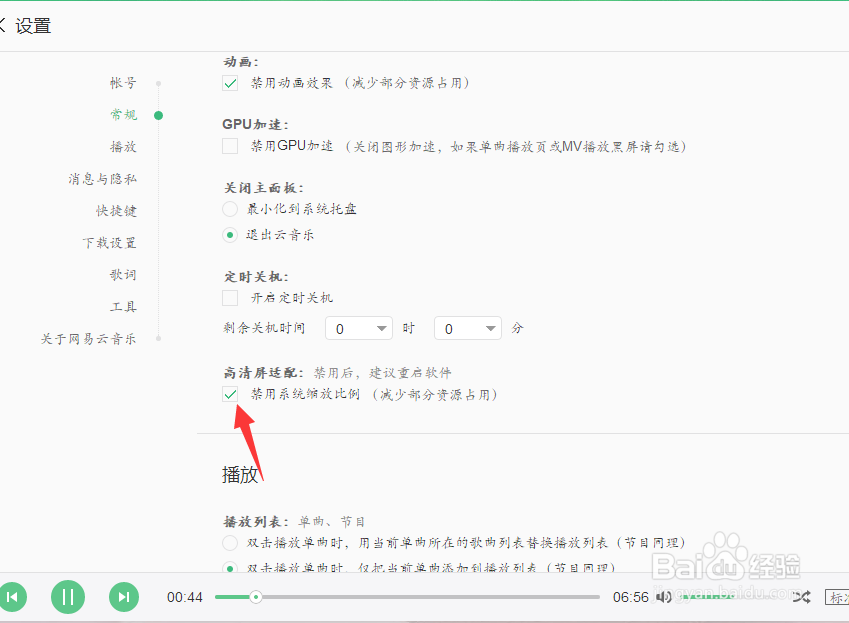849x623 pixels.
Task: Jump to 播放 section in sidebar
Action: (x=123, y=147)
